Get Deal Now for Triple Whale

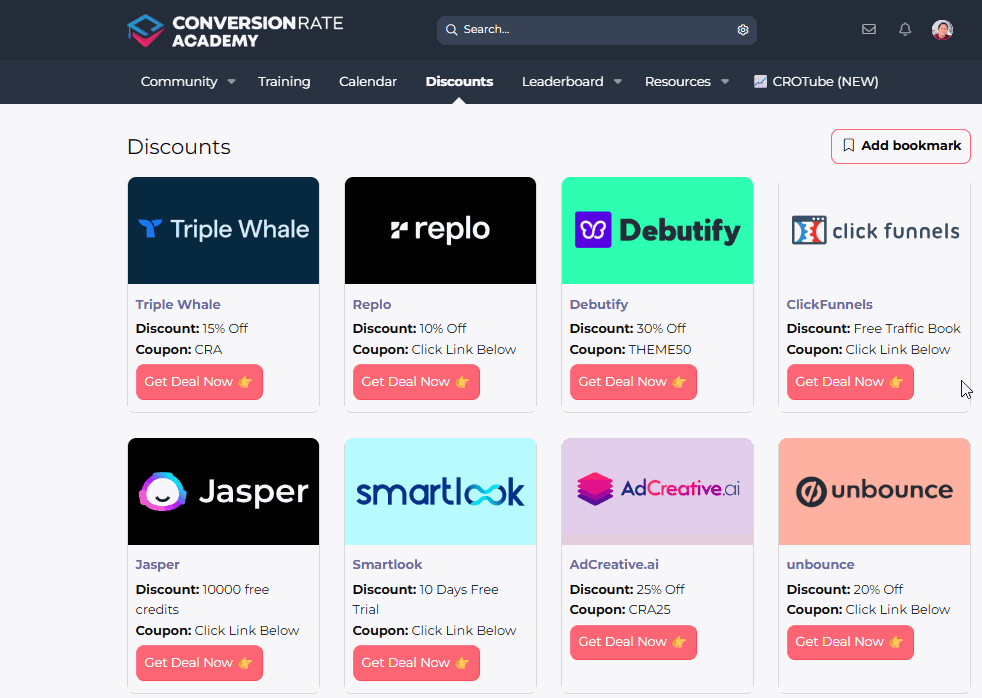pyautogui.click(x=199, y=382)
